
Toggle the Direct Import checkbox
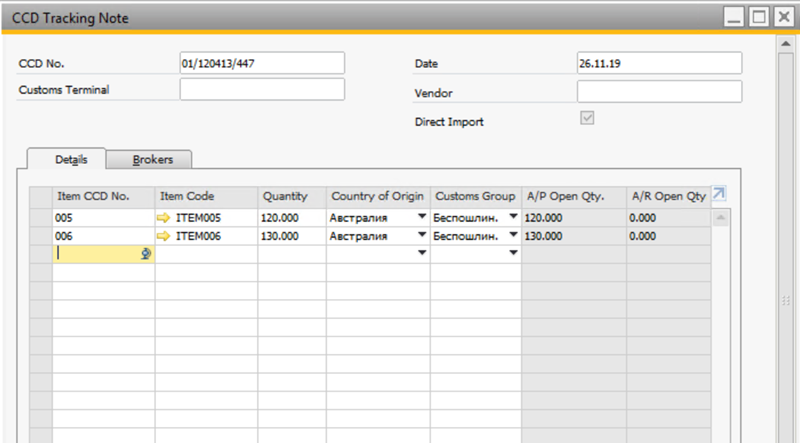pos(587,118)
